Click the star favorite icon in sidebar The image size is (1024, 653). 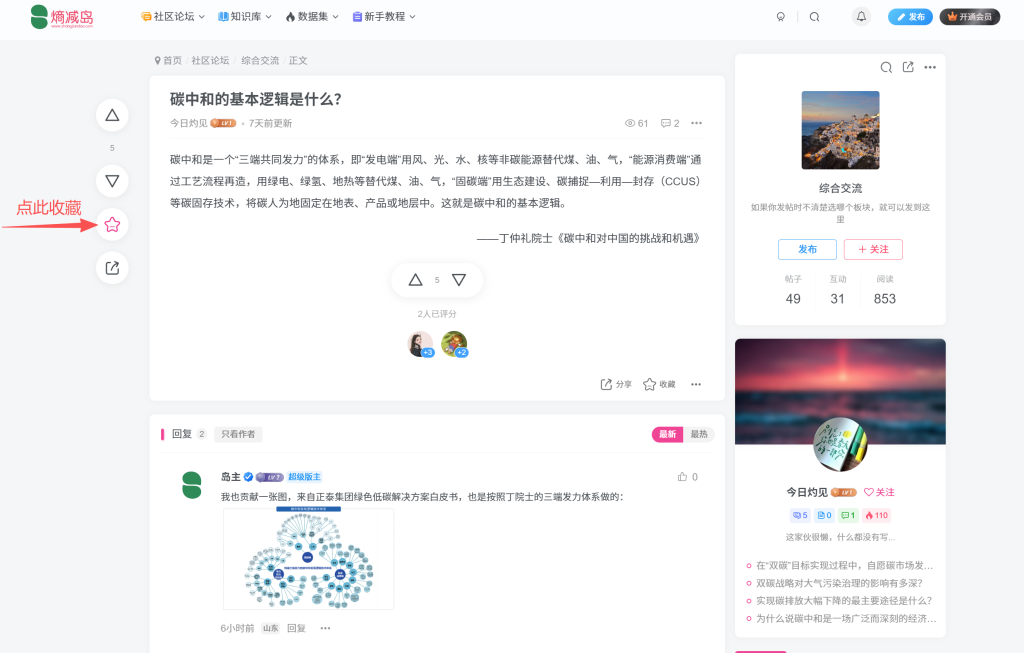(112, 225)
